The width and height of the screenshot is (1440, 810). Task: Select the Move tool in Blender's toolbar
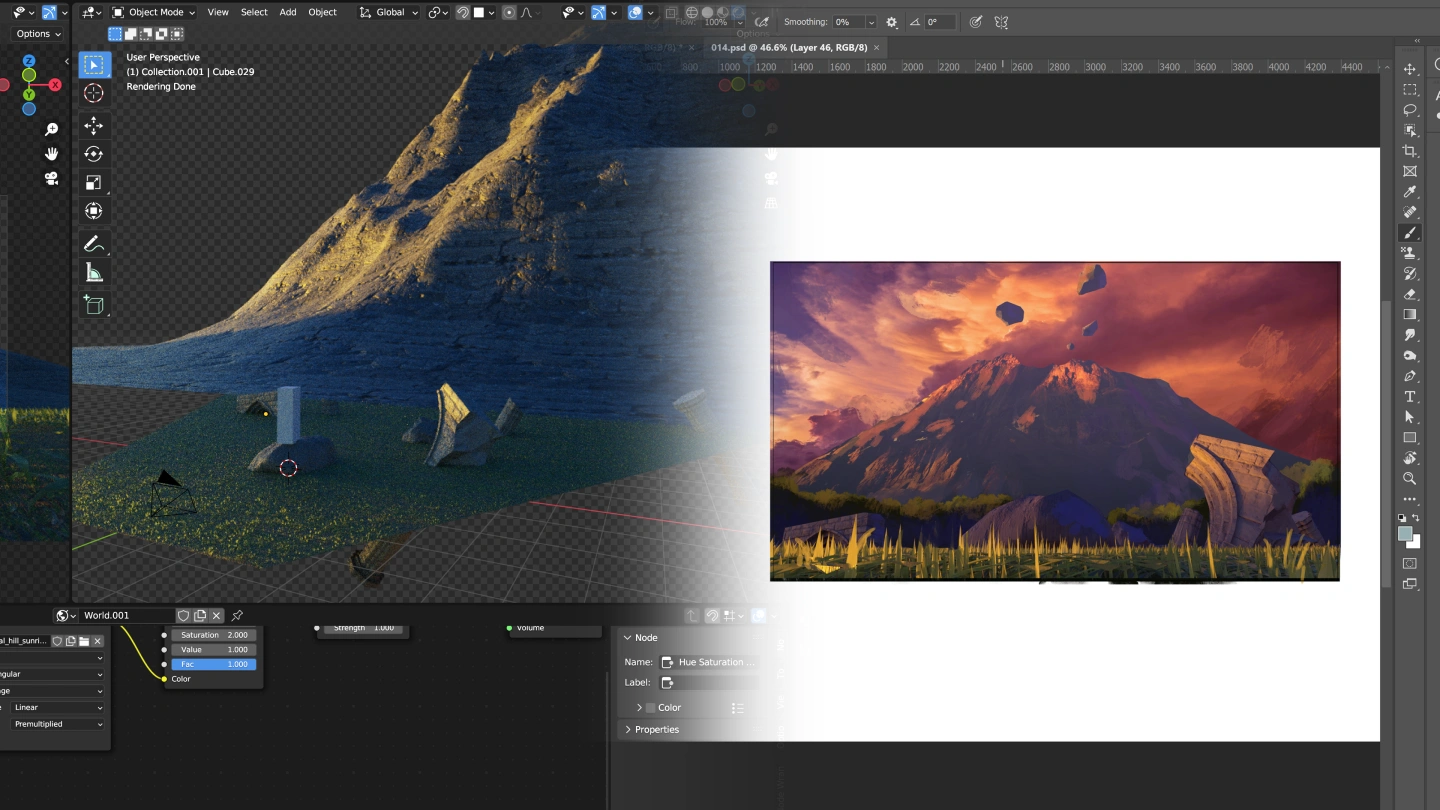[x=94, y=126]
